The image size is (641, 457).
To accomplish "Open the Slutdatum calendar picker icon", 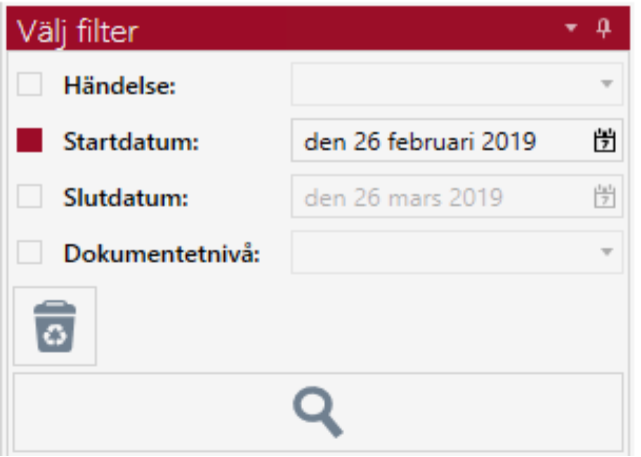I will (603, 197).
